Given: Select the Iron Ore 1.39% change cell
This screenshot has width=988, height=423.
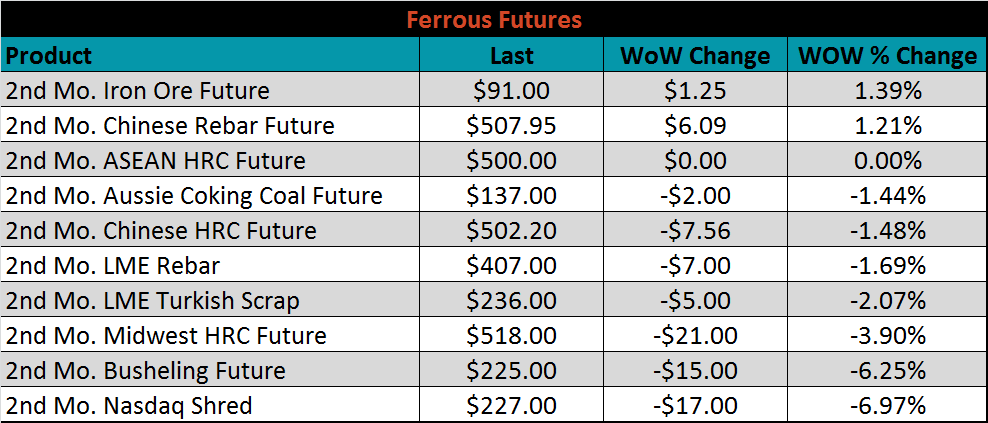Looking at the screenshot, I should pyautogui.click(x=887, y=90).
